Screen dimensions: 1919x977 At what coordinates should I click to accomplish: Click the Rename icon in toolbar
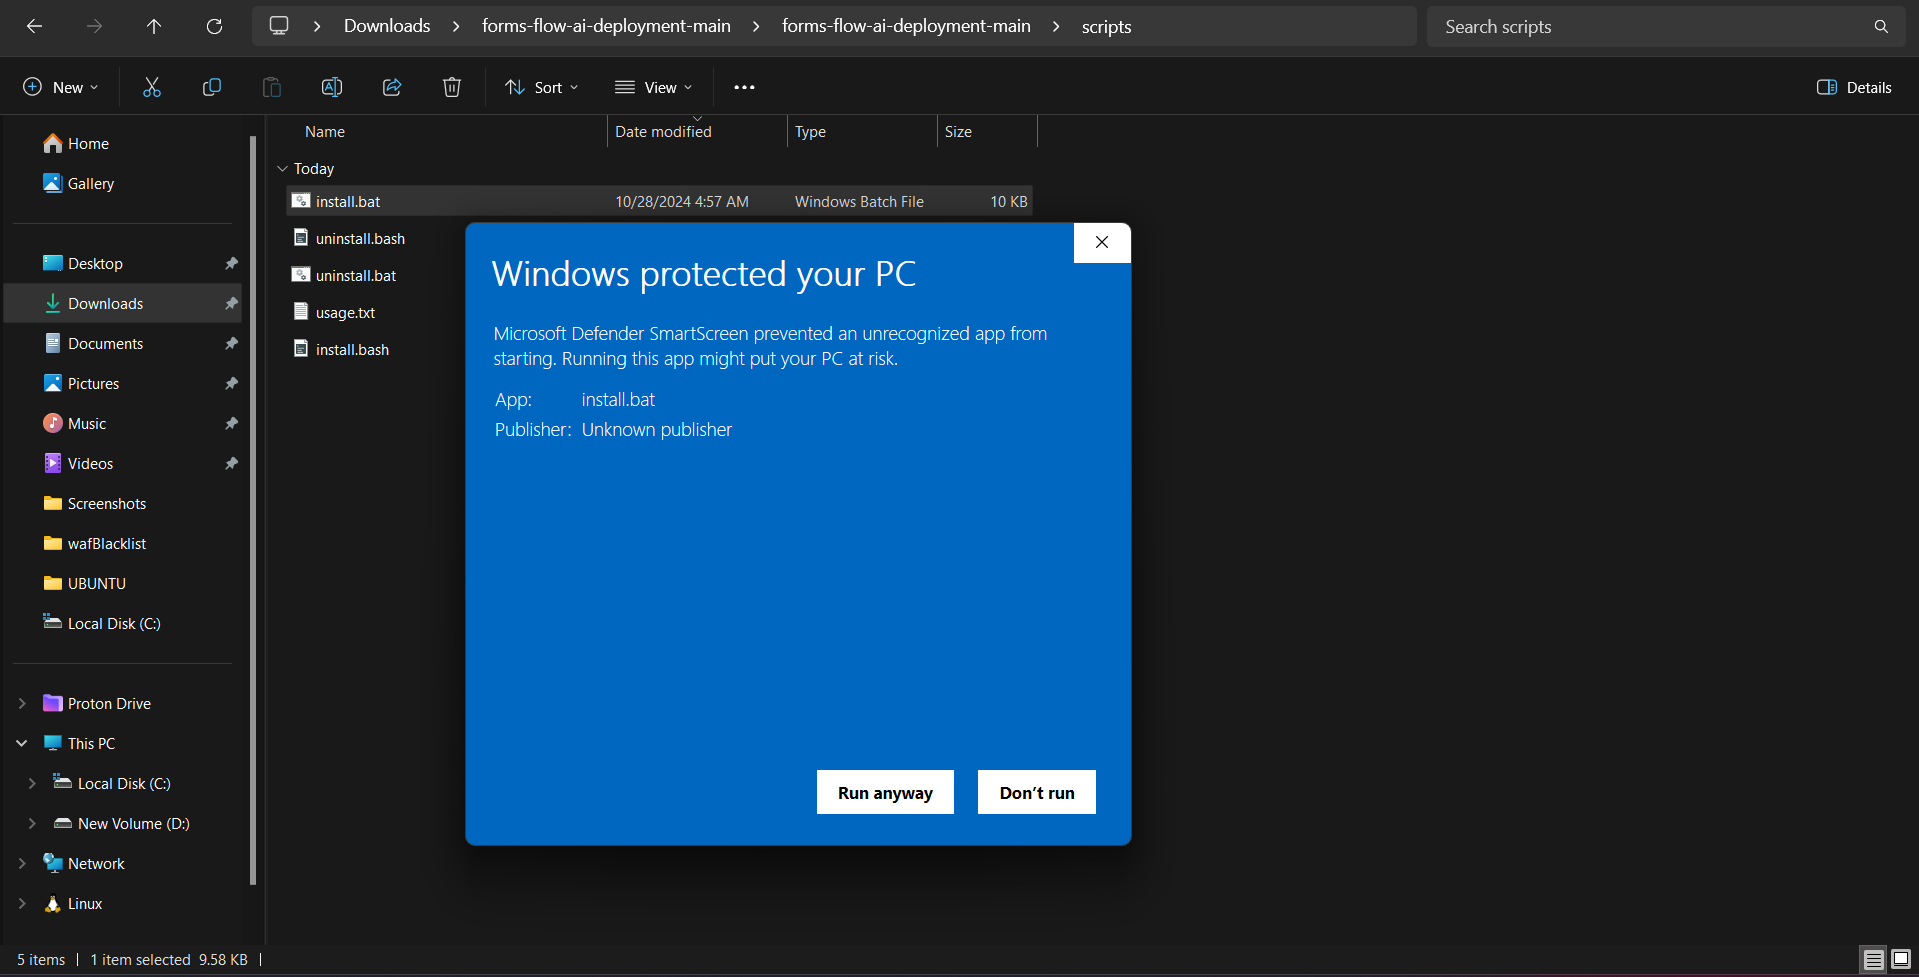[x=332, y=87]
